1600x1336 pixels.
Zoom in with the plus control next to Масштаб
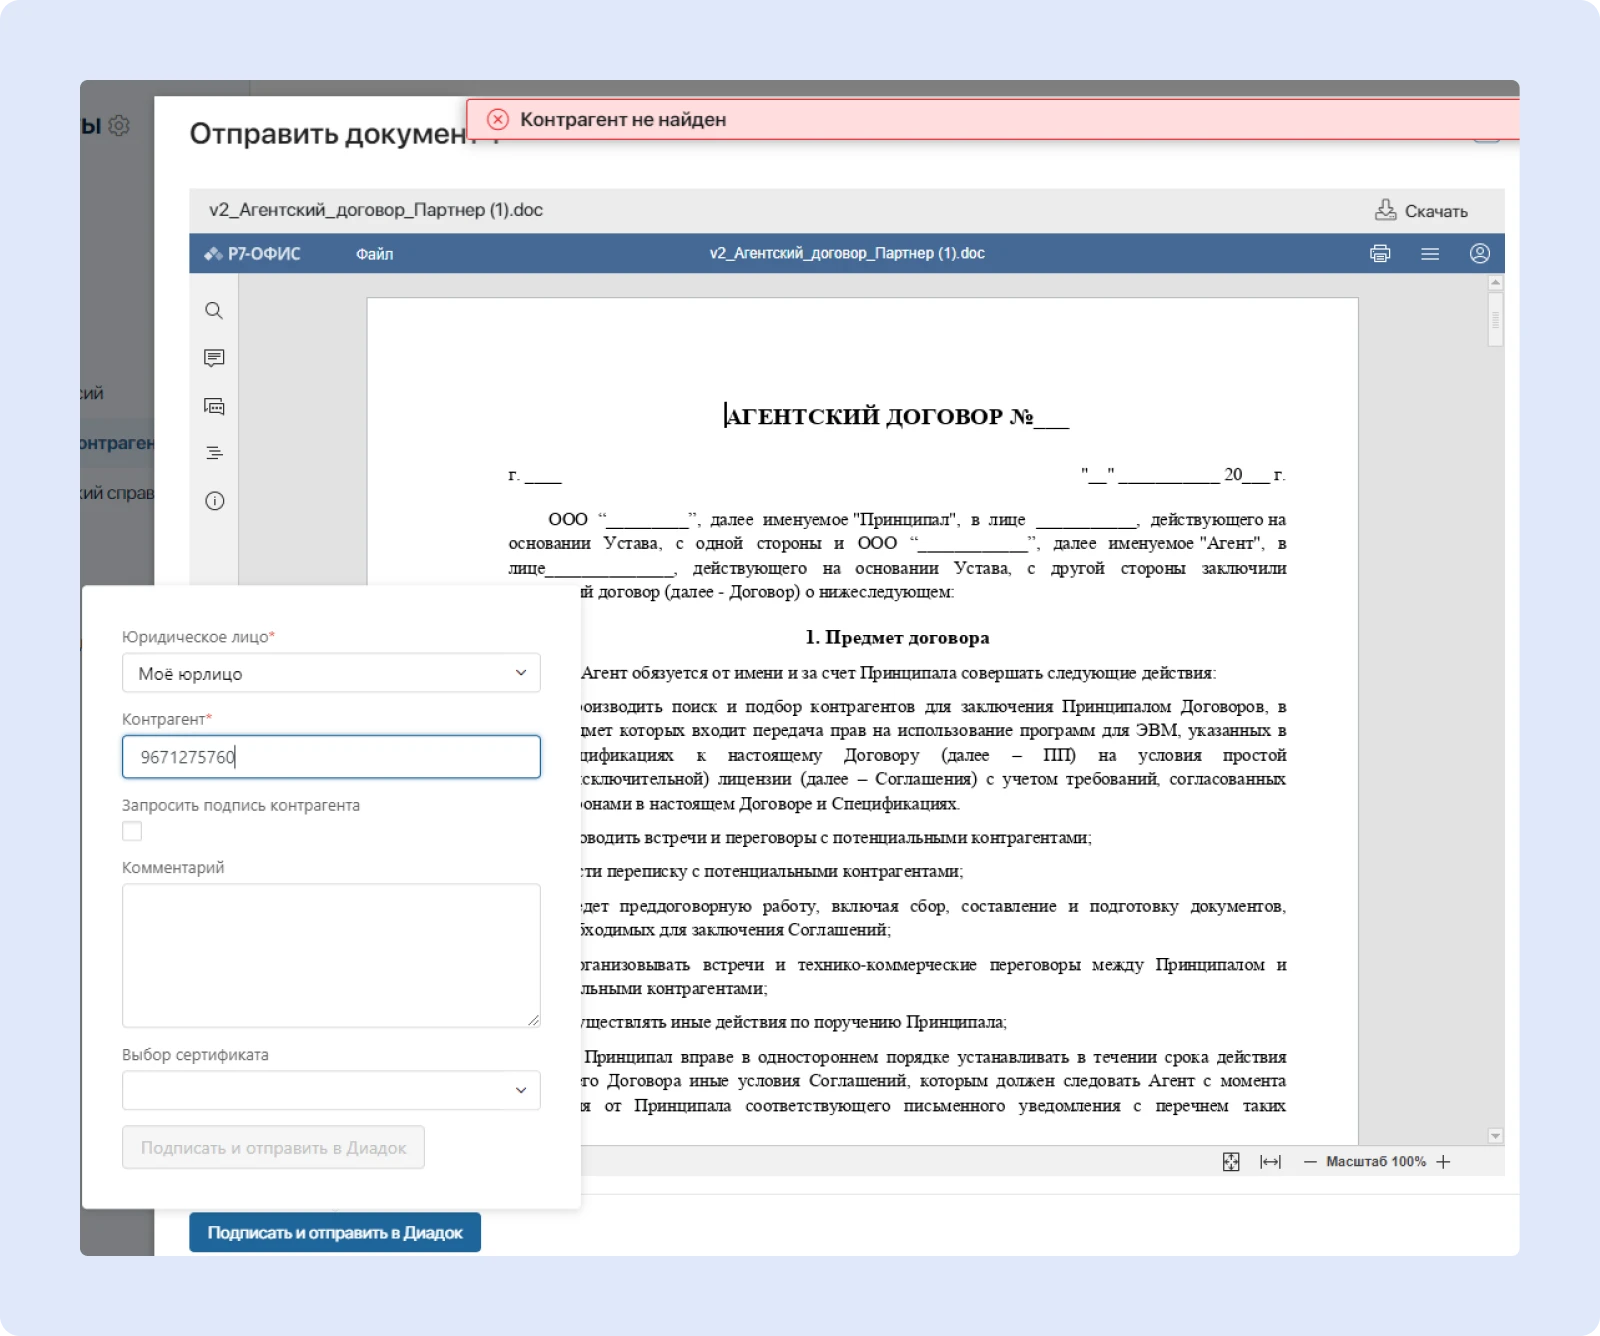coord(1443,1162)
